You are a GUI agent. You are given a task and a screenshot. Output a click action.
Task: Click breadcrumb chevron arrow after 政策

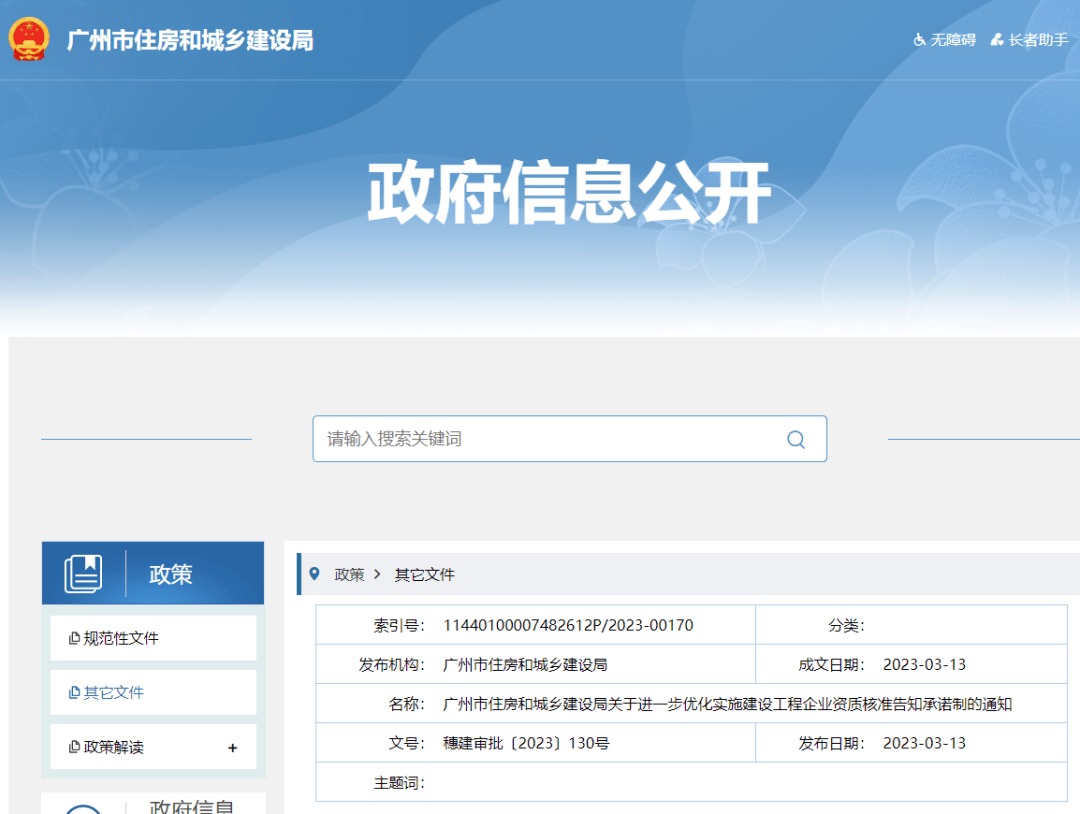pyautogui.click(x=377, y=574)
